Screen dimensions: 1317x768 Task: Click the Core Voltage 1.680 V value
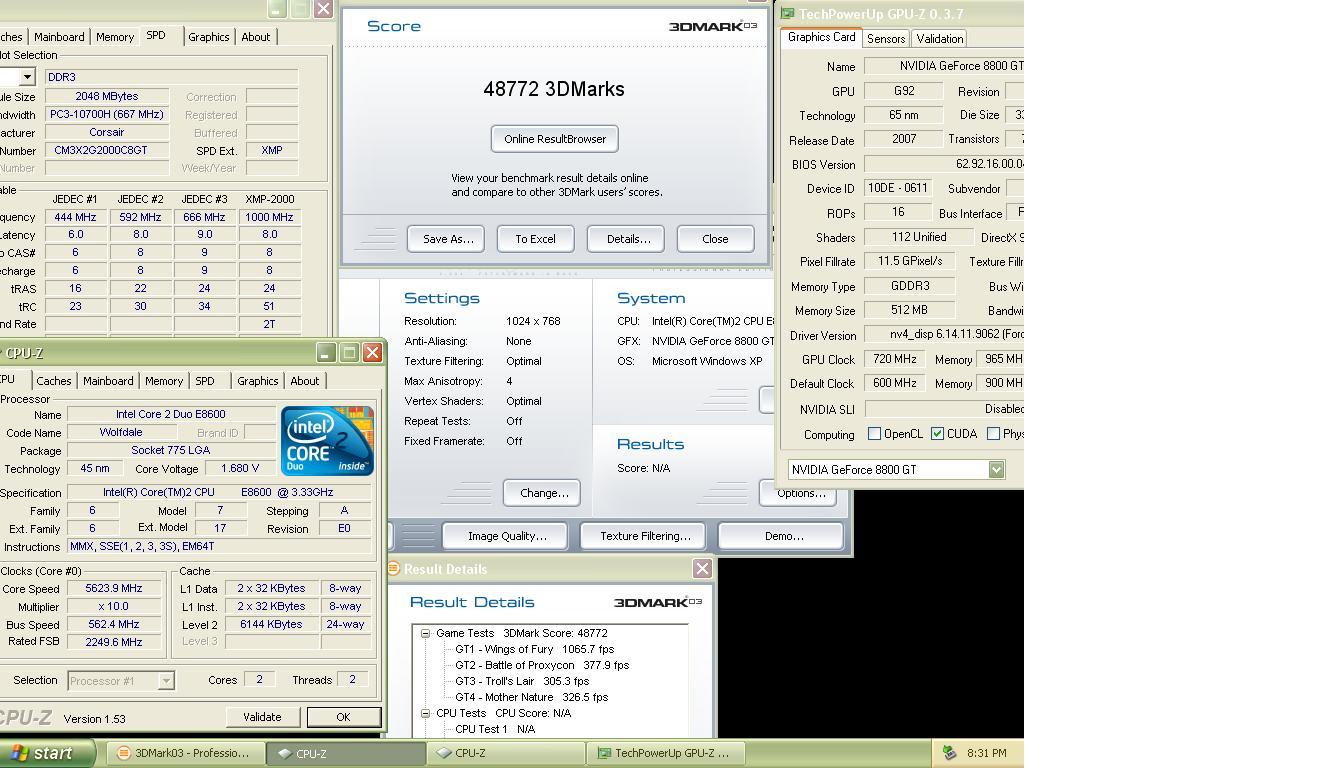pos(240,469)
